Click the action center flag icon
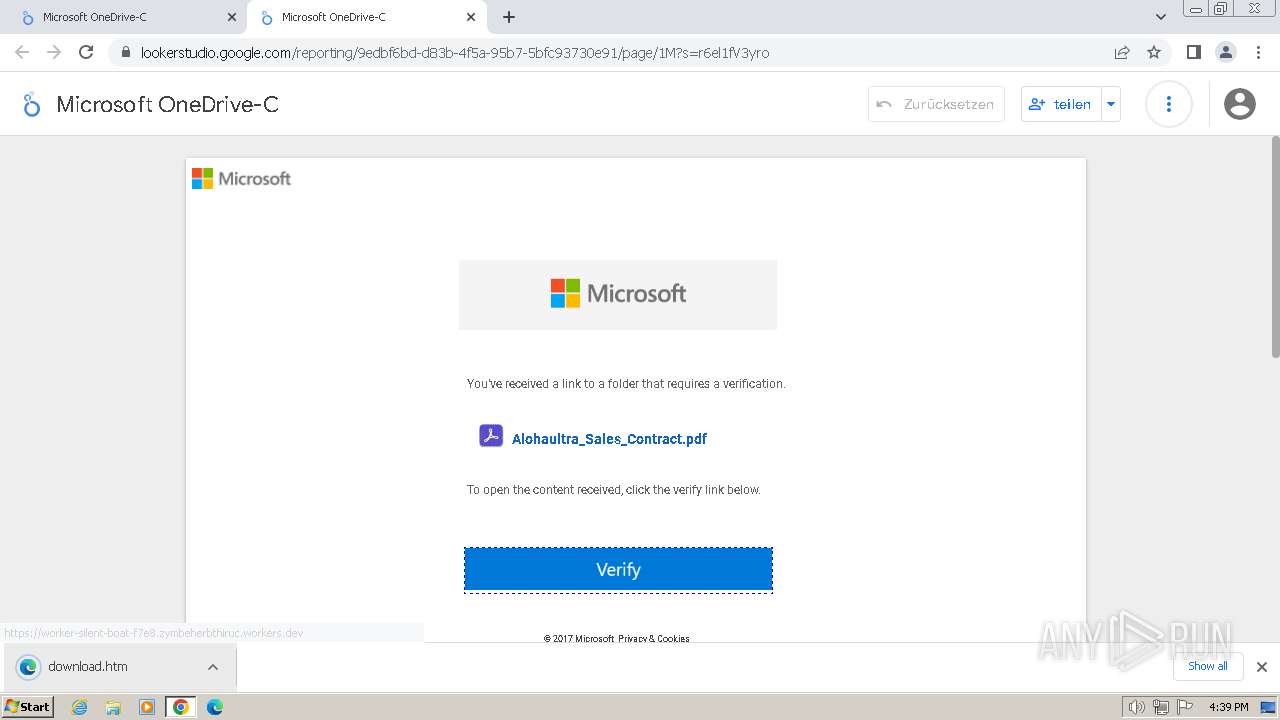 [x=1184, y=707]
